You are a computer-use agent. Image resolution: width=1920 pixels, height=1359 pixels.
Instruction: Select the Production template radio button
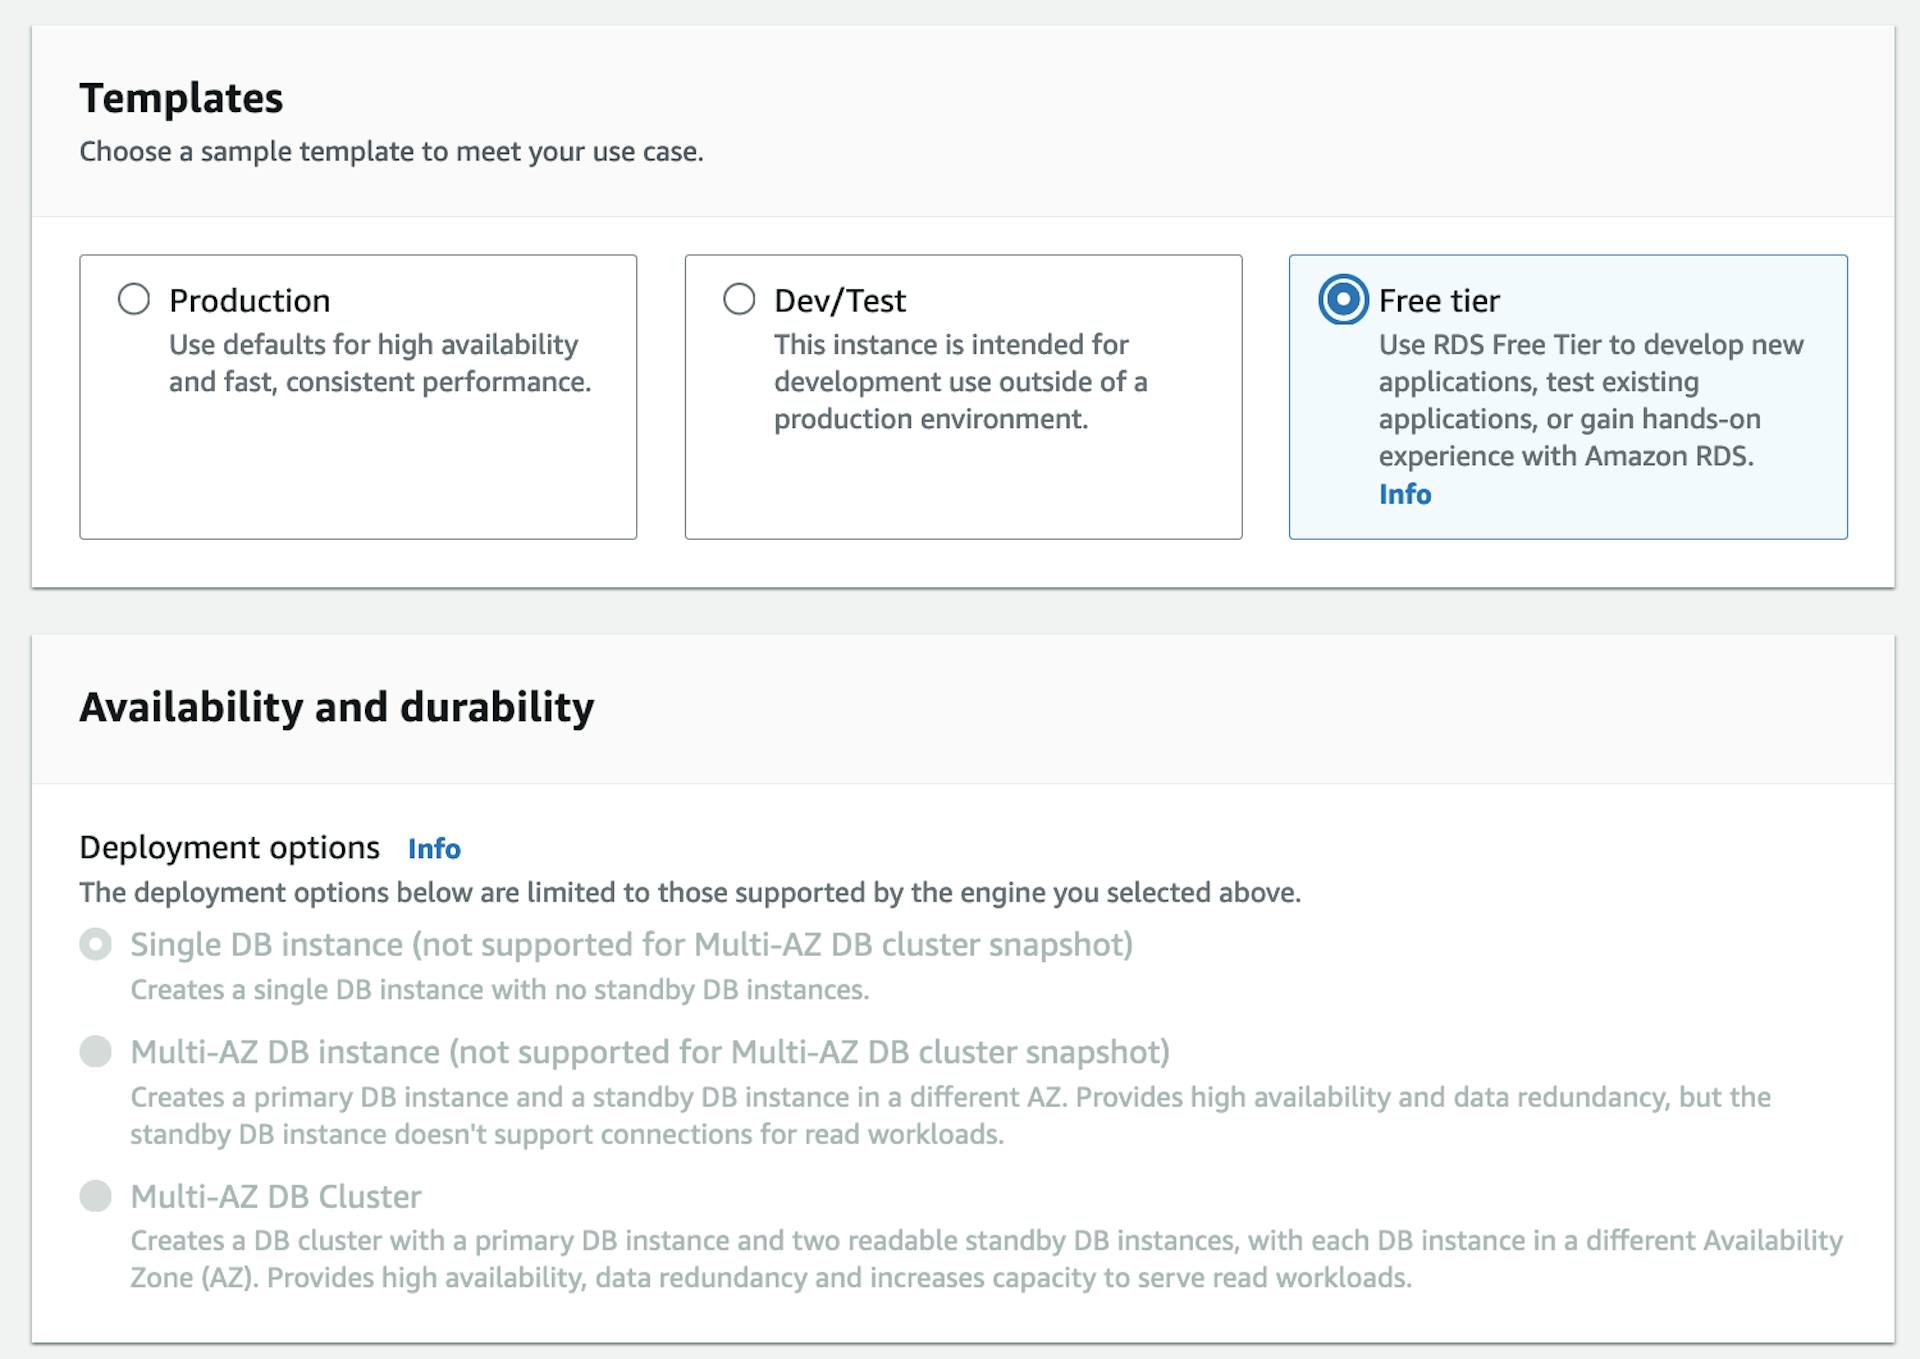pyautogui.click(x=133, y=299)
